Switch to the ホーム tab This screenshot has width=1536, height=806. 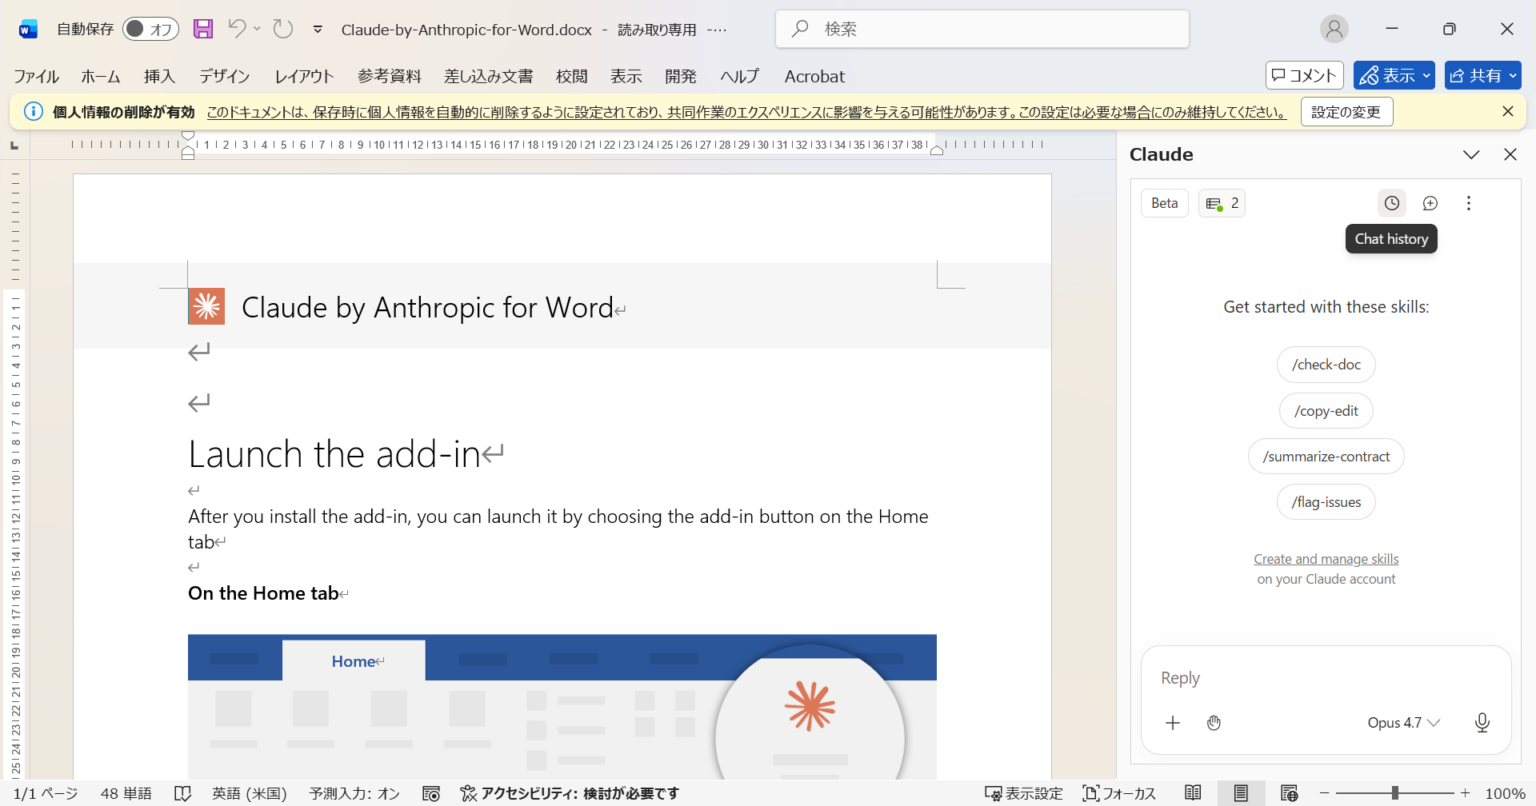coord(101,76)
